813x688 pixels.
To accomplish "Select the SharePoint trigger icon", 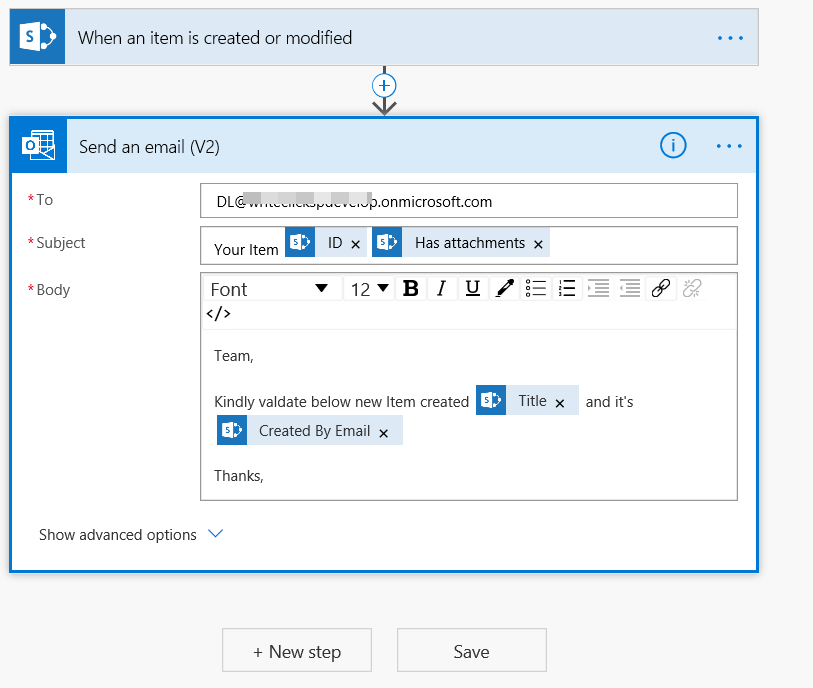I will coord(36,36).
